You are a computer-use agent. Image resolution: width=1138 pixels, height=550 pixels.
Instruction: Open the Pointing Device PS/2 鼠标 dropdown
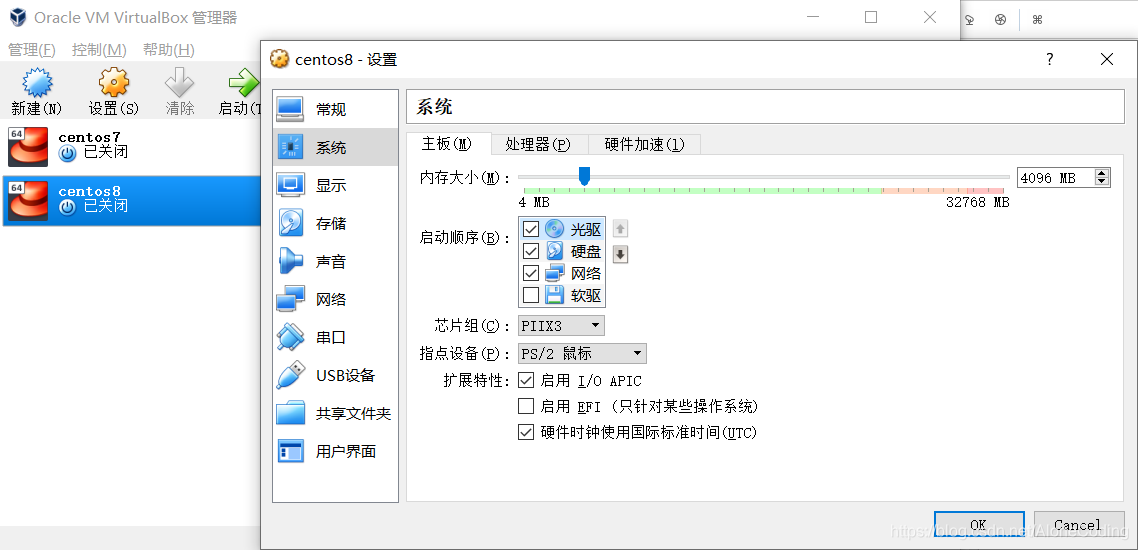pos(582,353)
